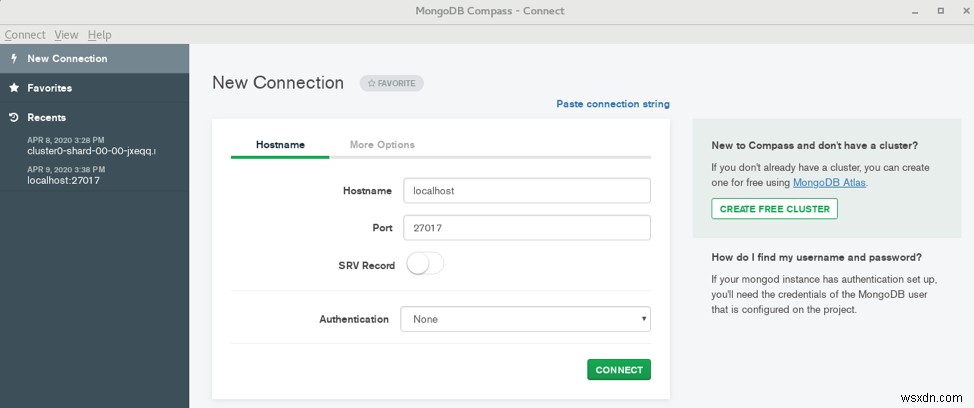Image resolution: width=974 pixels, height=408 pixels.
Task: Follow the Paste connection string link
Action: point(612,104)
